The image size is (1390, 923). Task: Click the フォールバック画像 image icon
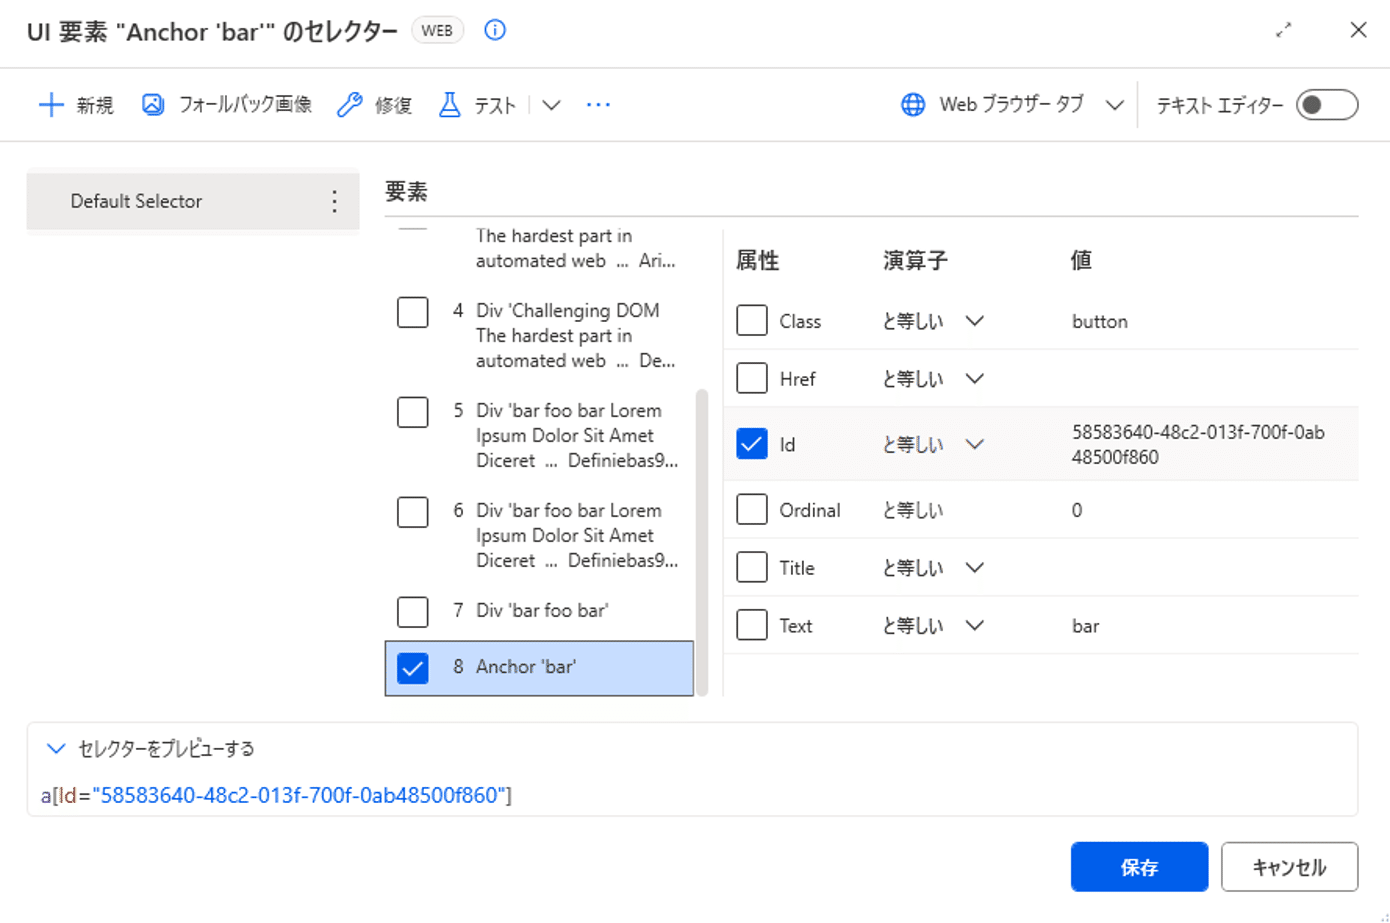click(x=153, y=105)
